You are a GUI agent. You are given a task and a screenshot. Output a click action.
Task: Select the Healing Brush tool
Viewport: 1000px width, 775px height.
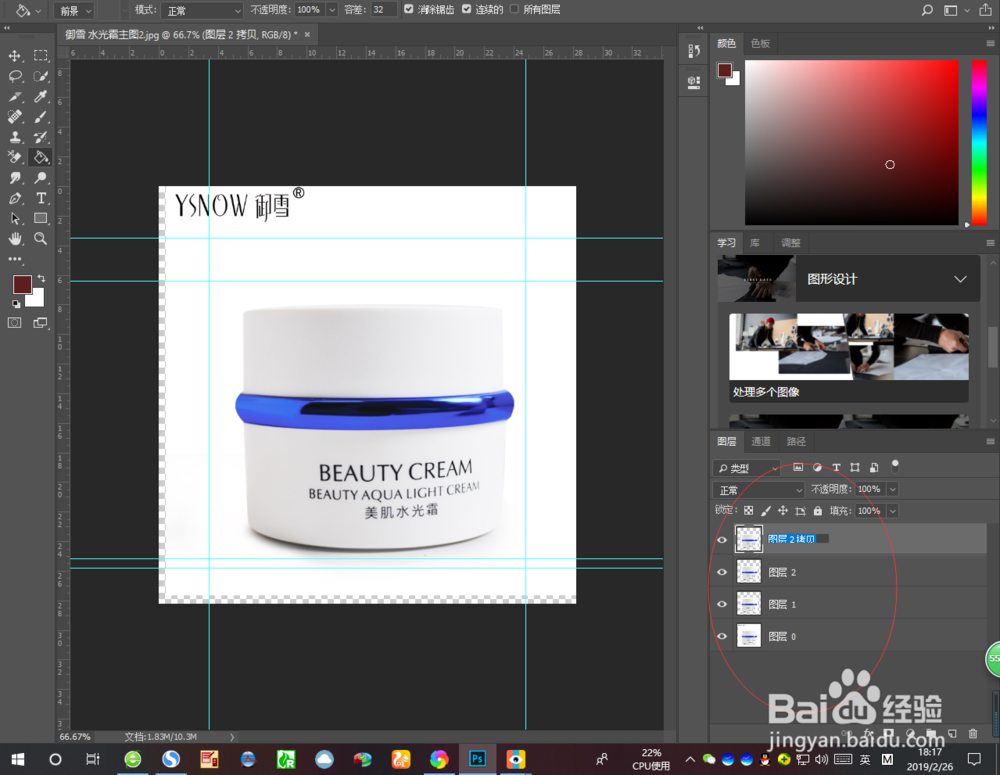click(x=15, y=117)
